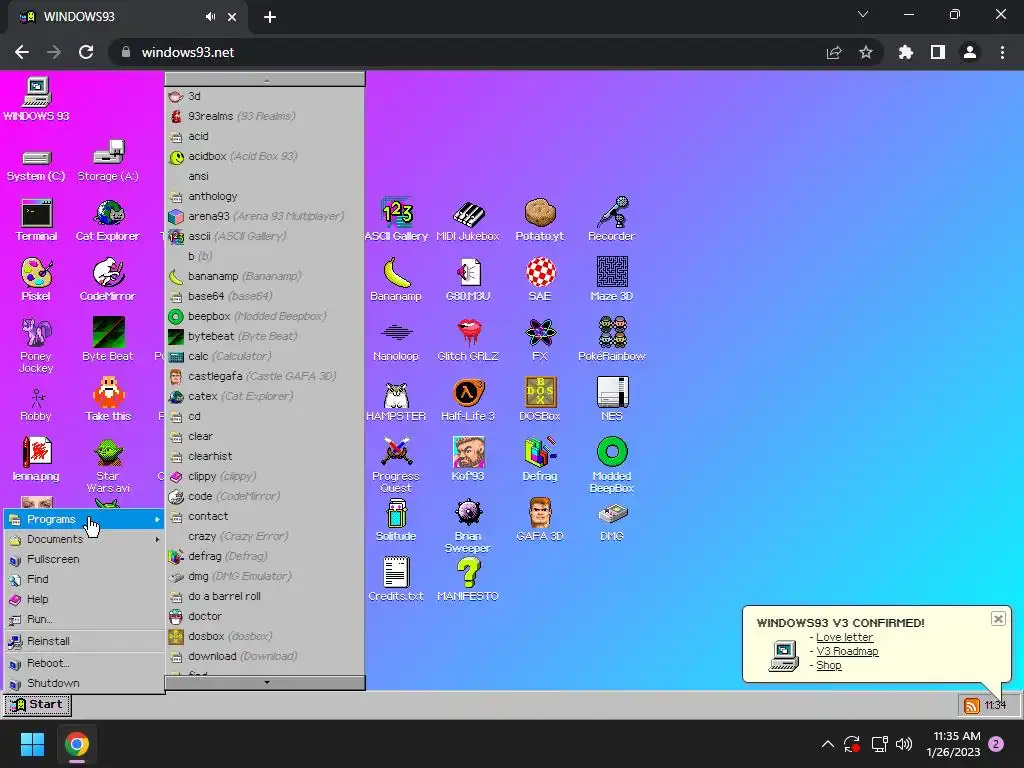Viewport: 1024px width, 768px height.
Task: Open the WINDOWS 93 desktop computer icon
Action: [x=37, y=99]
